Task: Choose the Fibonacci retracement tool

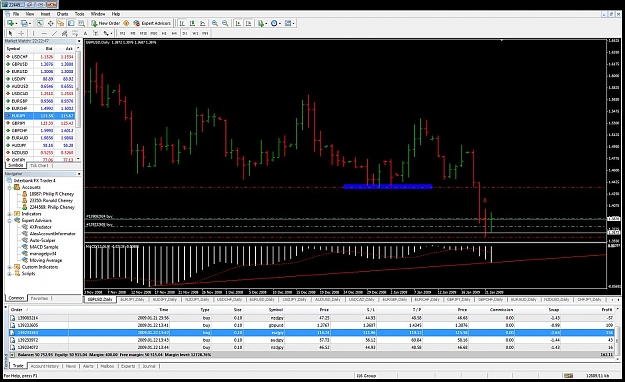Action: coord(75,33)
